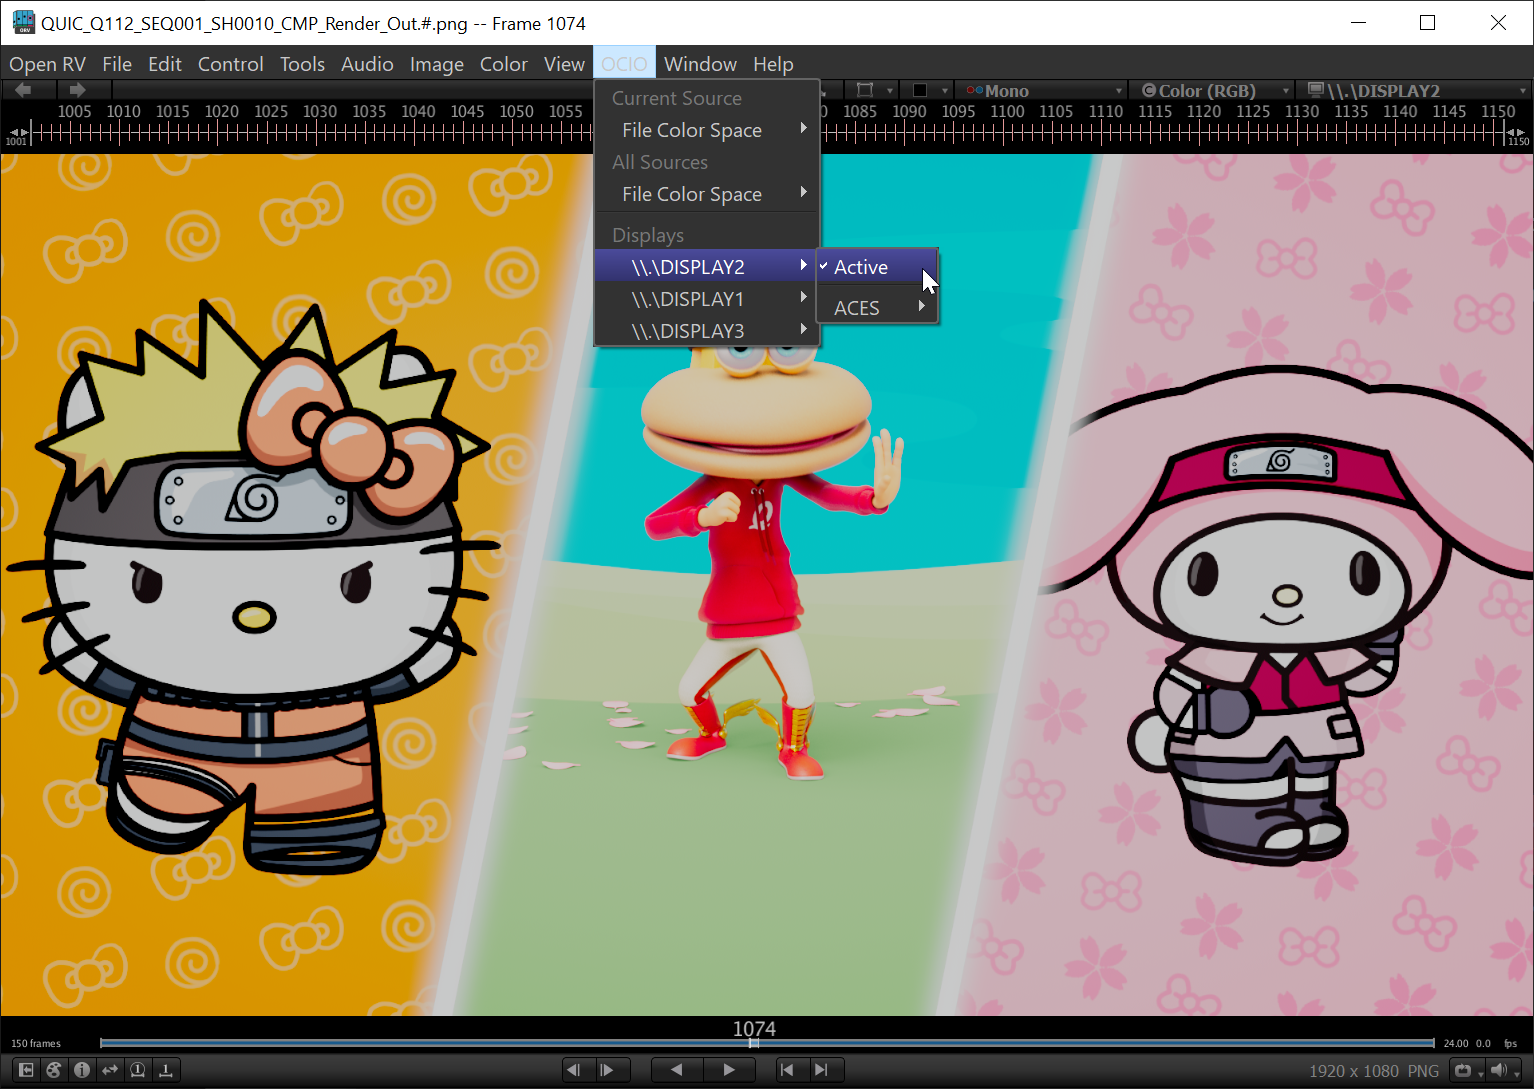
Task: Open the Window menu
Action: click(700, 64)
